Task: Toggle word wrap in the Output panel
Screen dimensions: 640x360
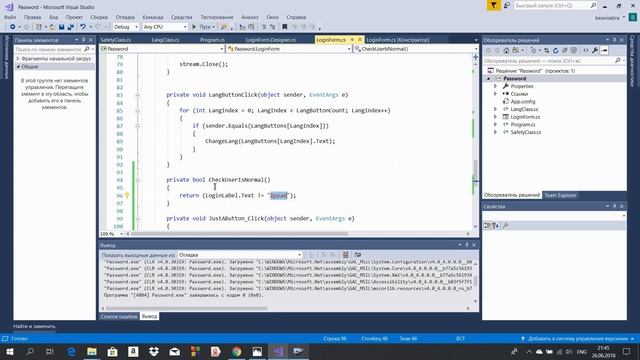Action: pos(358,255)
